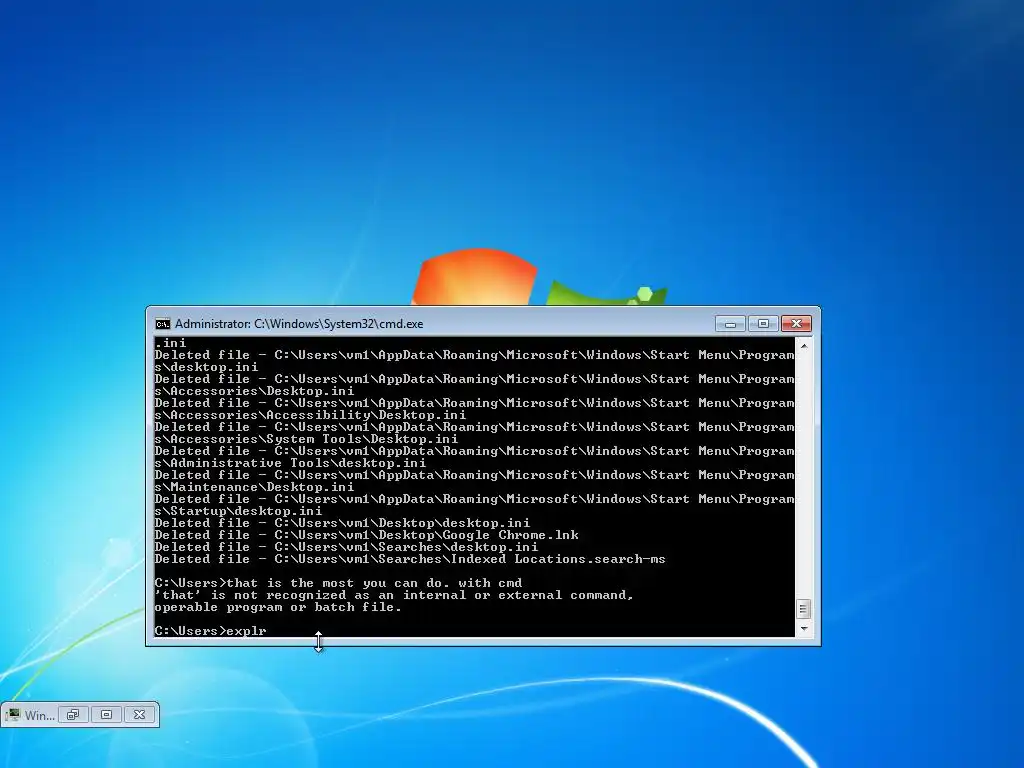The width and height of the screenshot is (1024, 768).
Task: Minimize the Administrator cmd.exe window
Action: [x=730, y=324]
